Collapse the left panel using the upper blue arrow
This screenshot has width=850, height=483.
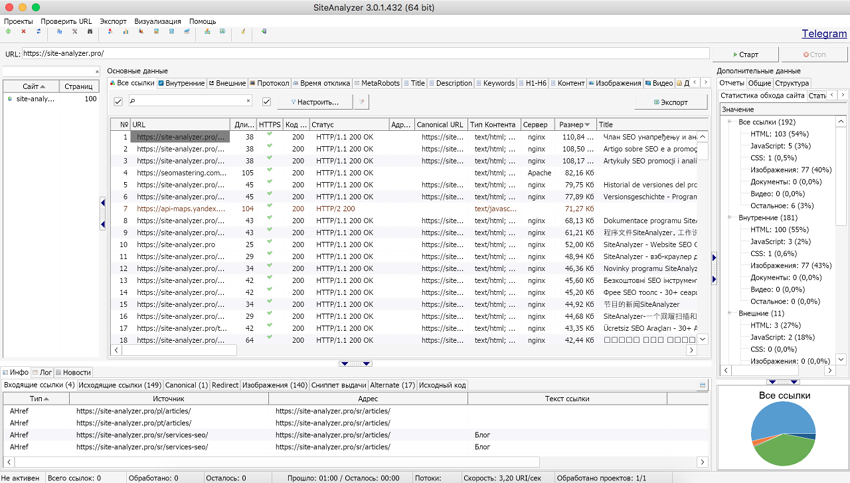[102, 203]
